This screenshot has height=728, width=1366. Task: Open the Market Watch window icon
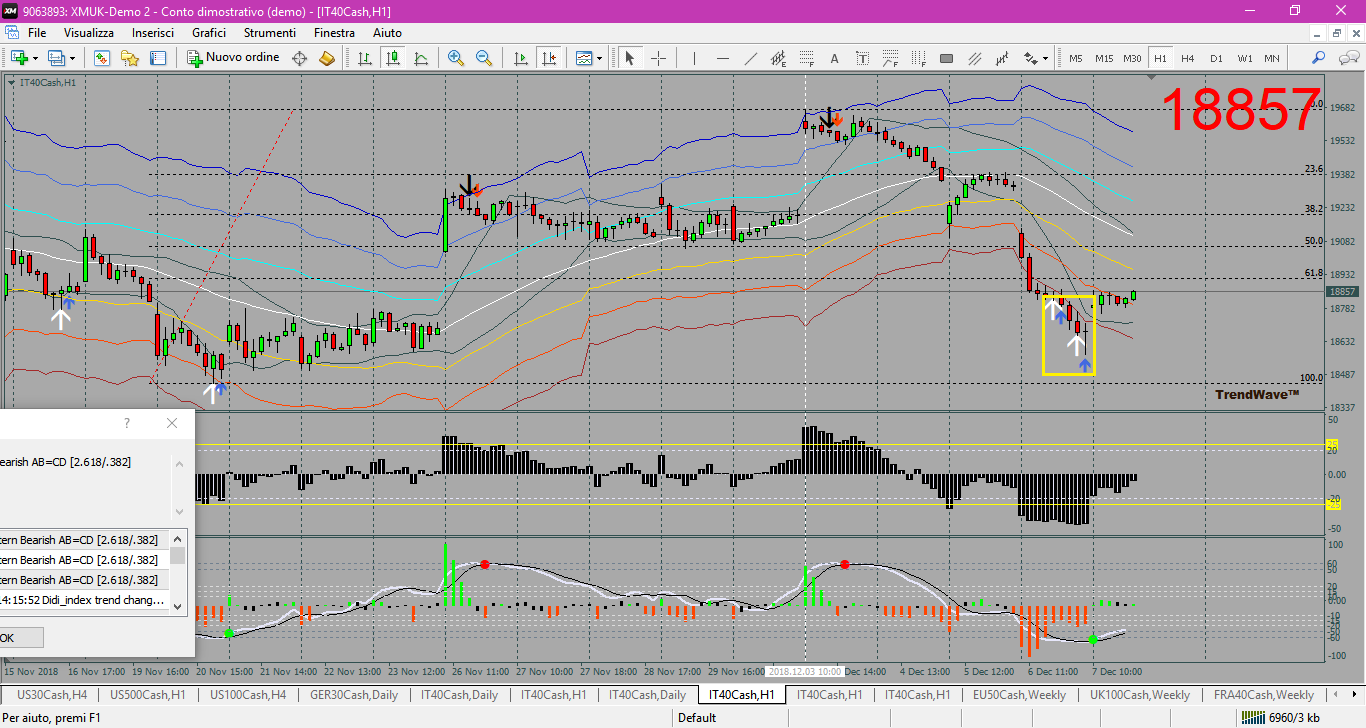pos(101,58)
